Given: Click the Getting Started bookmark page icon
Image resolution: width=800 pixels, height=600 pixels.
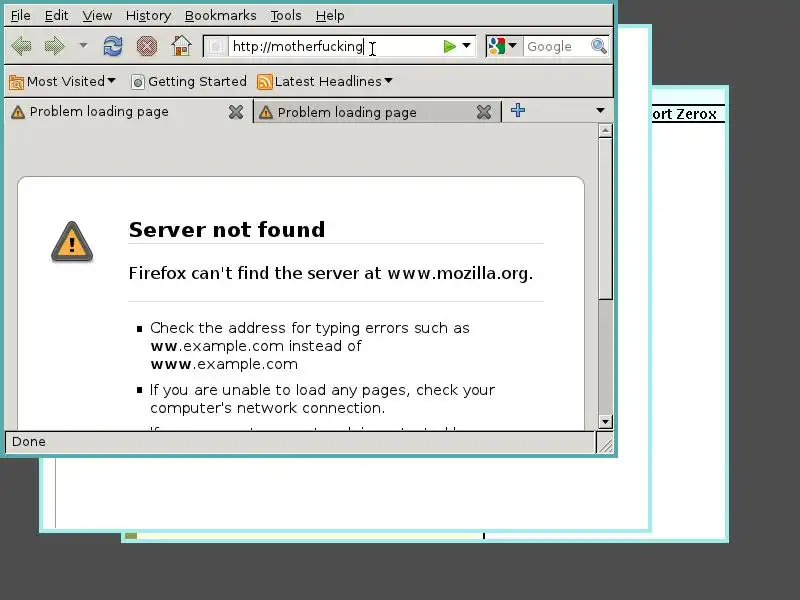Looking at the screenshot, I should point(138,82).
